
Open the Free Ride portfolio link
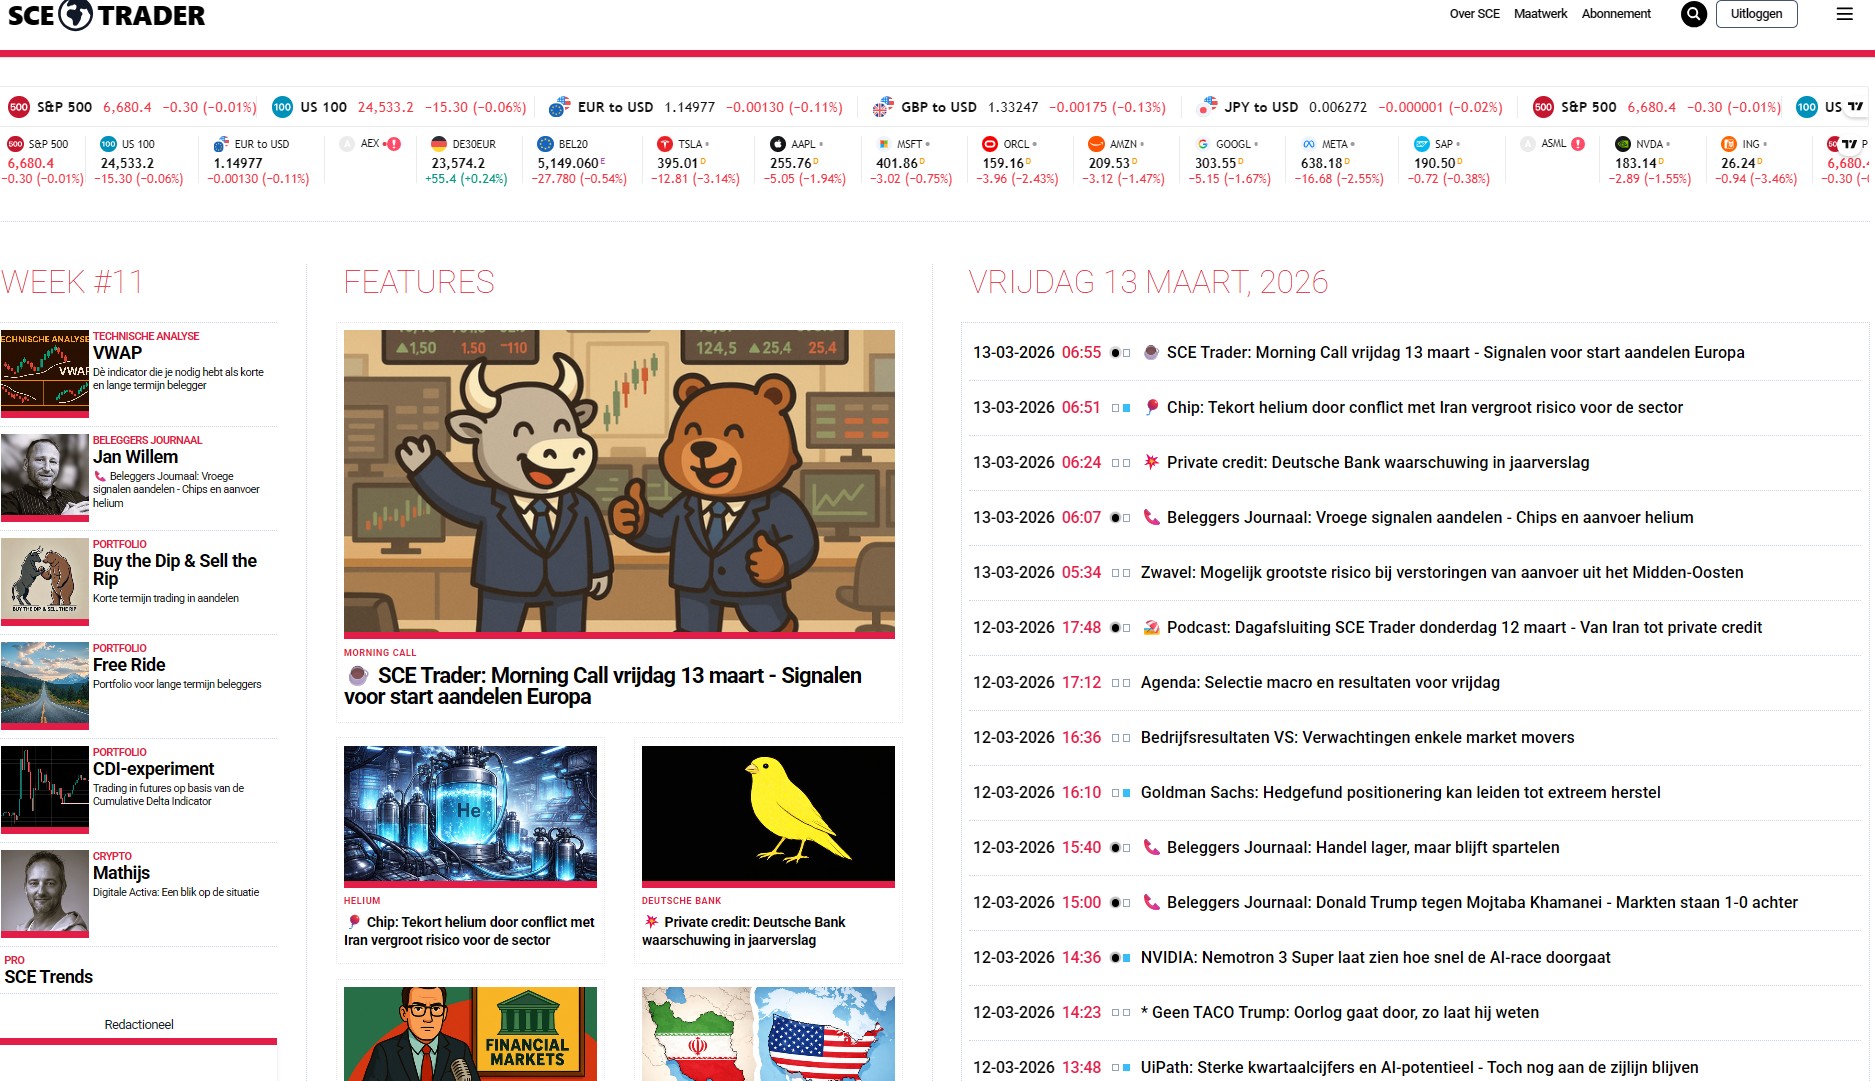tap(129, 665)
